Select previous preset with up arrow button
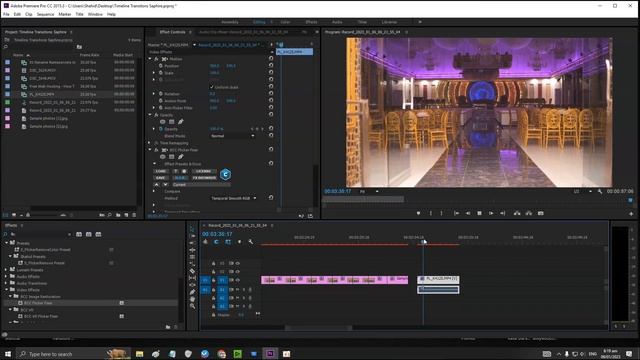The height and width of the screenshot is (360, 640). tap(156, 185)
